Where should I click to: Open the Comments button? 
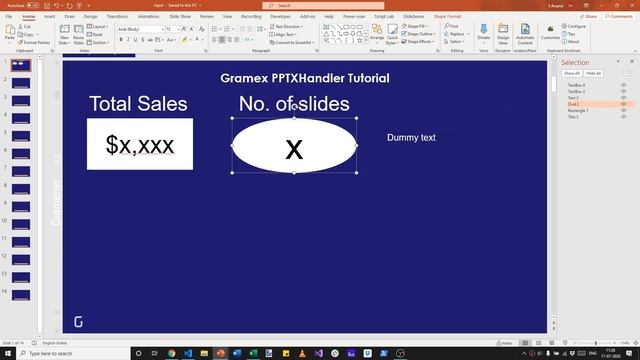click(618, 16)
